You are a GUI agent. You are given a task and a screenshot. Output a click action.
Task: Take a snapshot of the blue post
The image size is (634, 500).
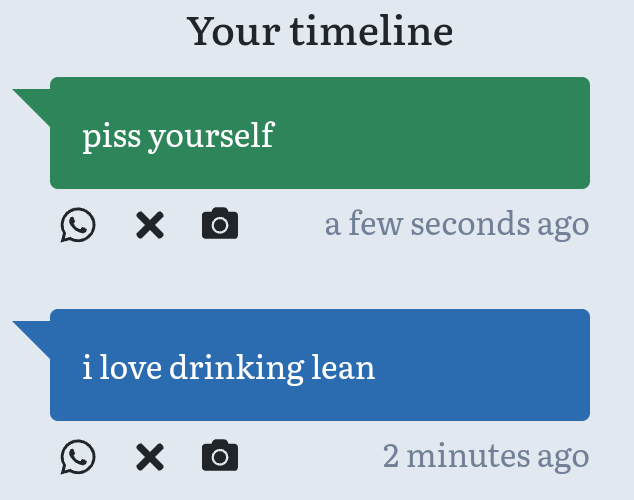220,455
